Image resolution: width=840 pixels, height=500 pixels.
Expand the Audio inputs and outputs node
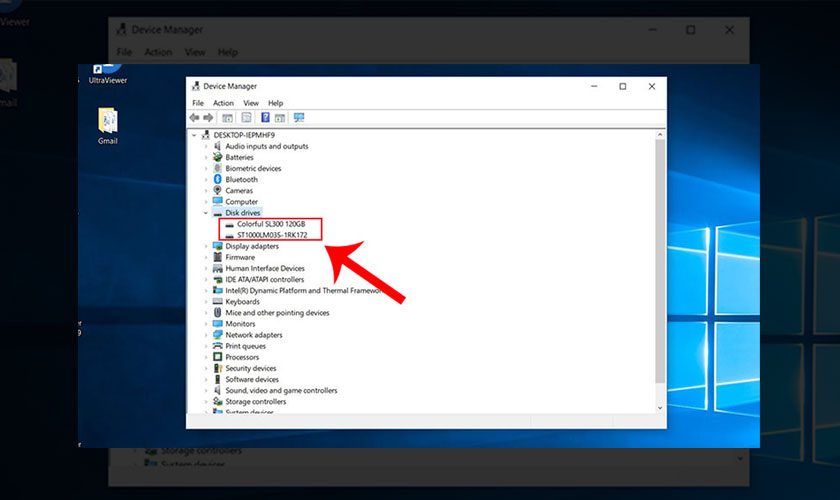coord(207,147)
